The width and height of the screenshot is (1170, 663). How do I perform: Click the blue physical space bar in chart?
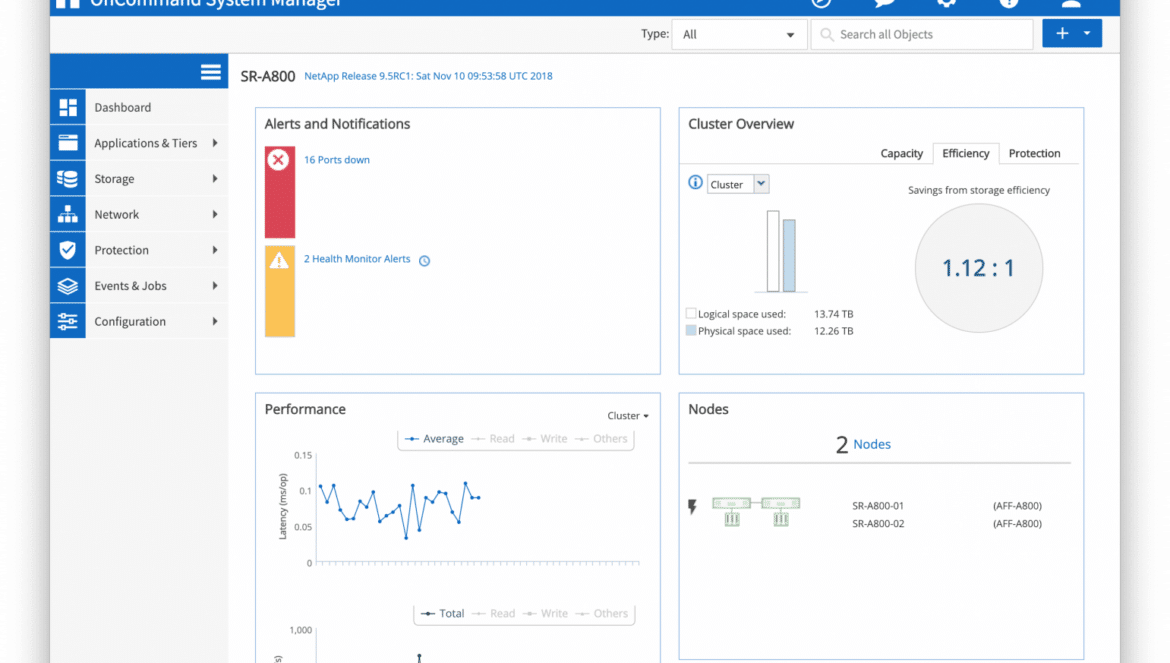[x=789, y=256]
